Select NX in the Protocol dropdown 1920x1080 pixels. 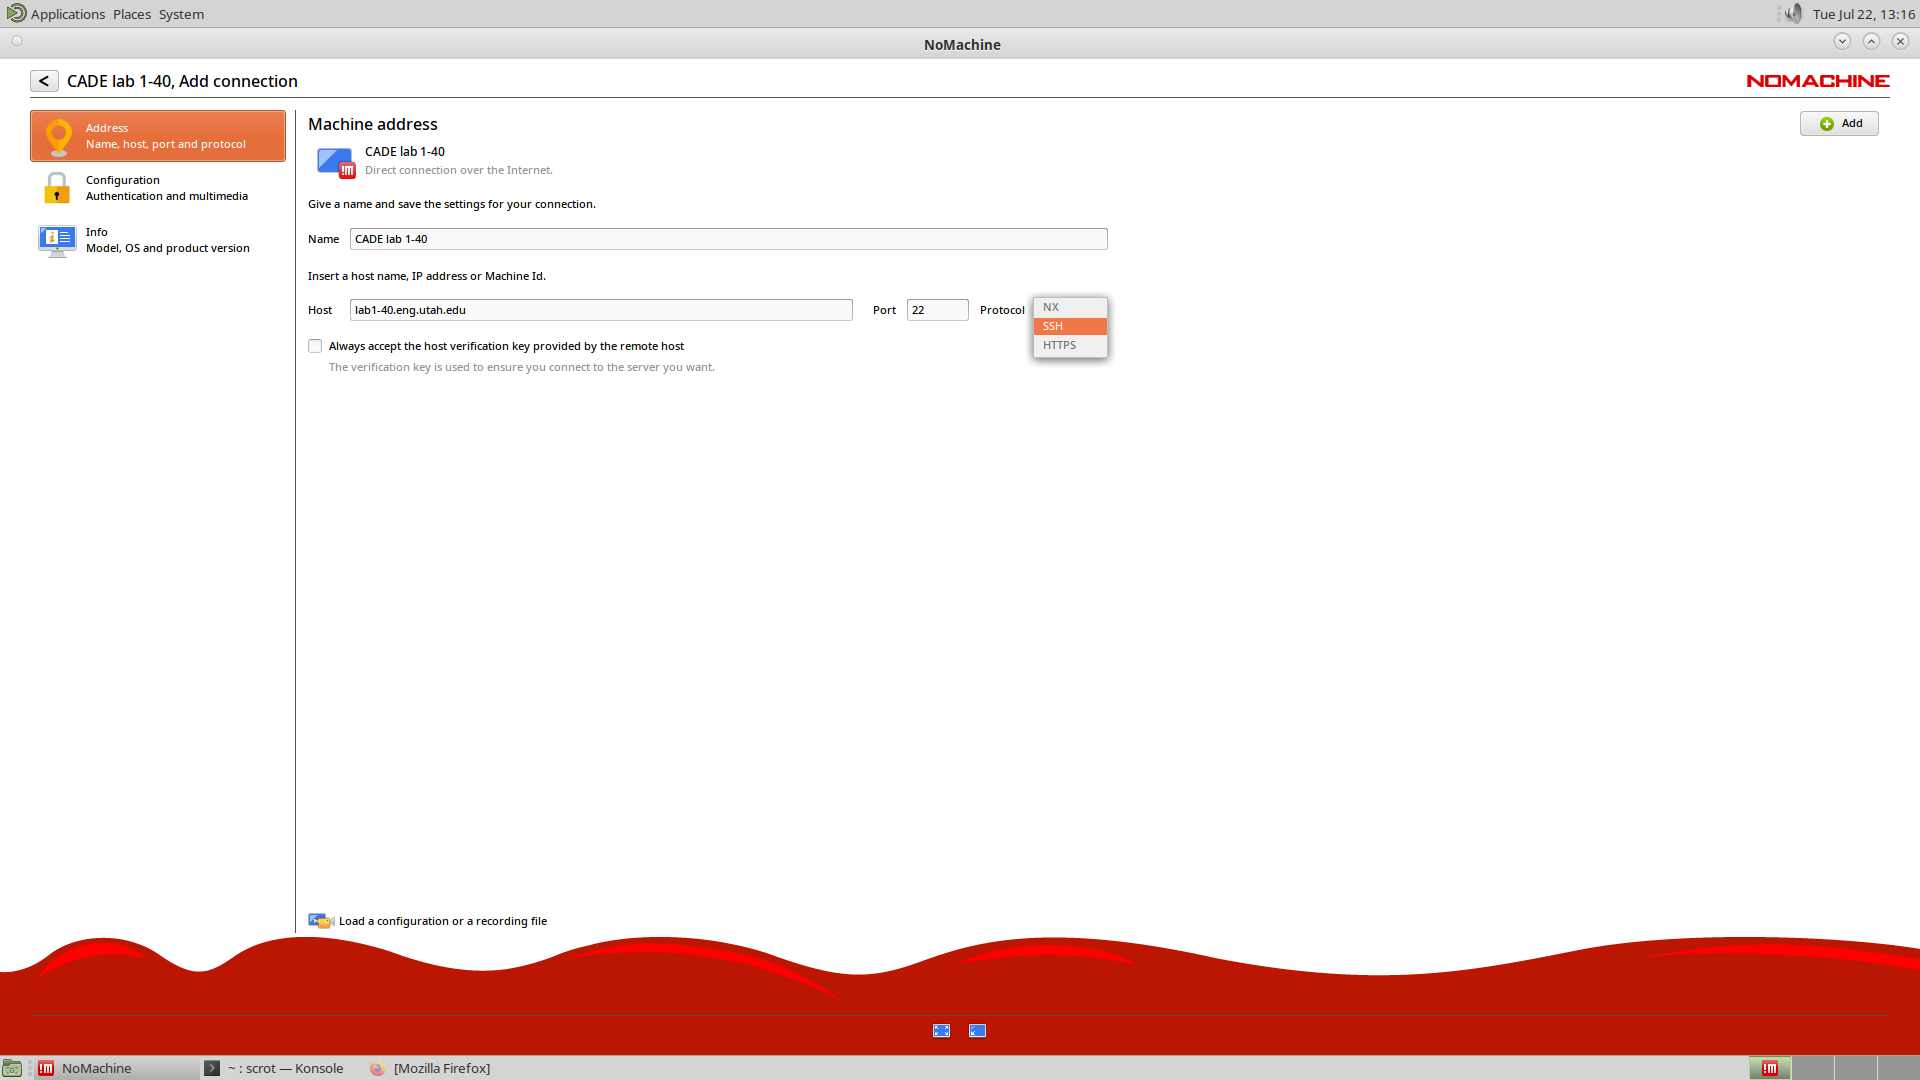pos(1070,307)
